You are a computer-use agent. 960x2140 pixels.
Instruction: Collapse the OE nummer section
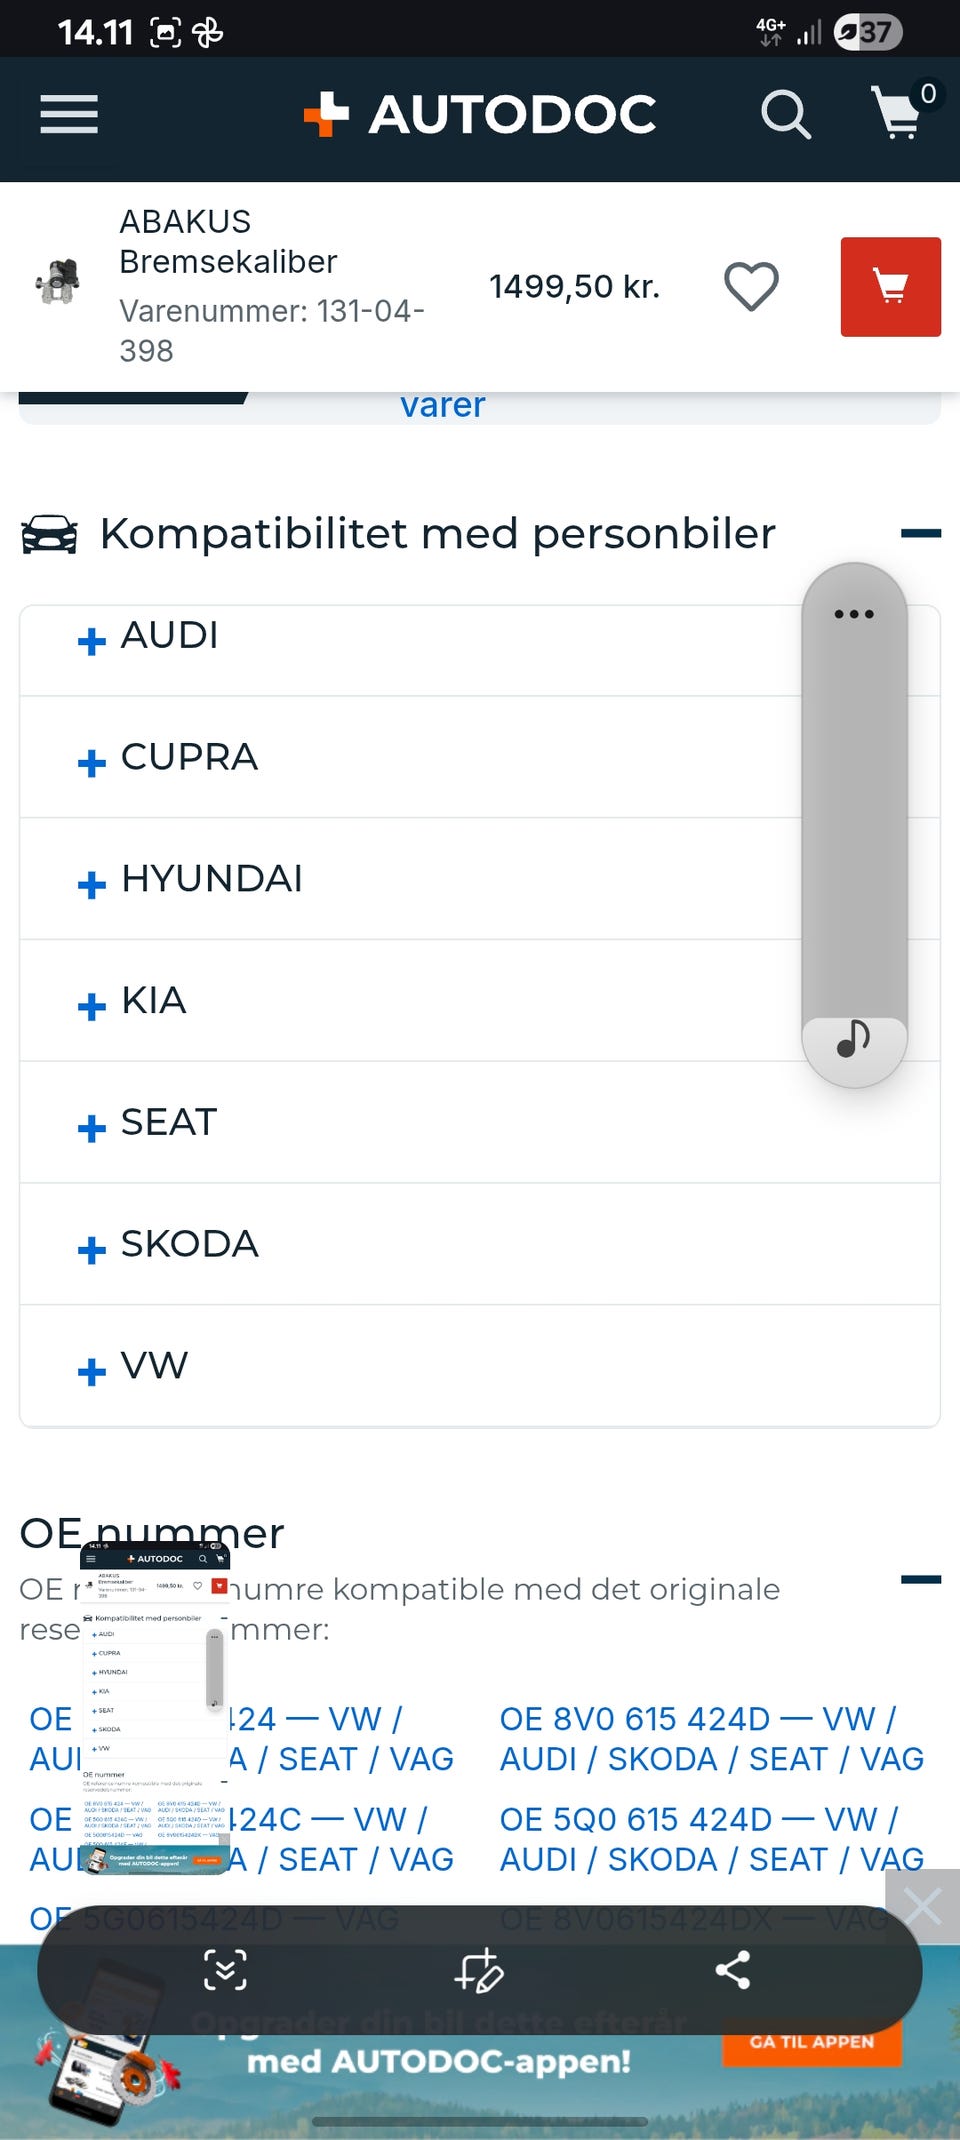click(x=920, y=1580)
